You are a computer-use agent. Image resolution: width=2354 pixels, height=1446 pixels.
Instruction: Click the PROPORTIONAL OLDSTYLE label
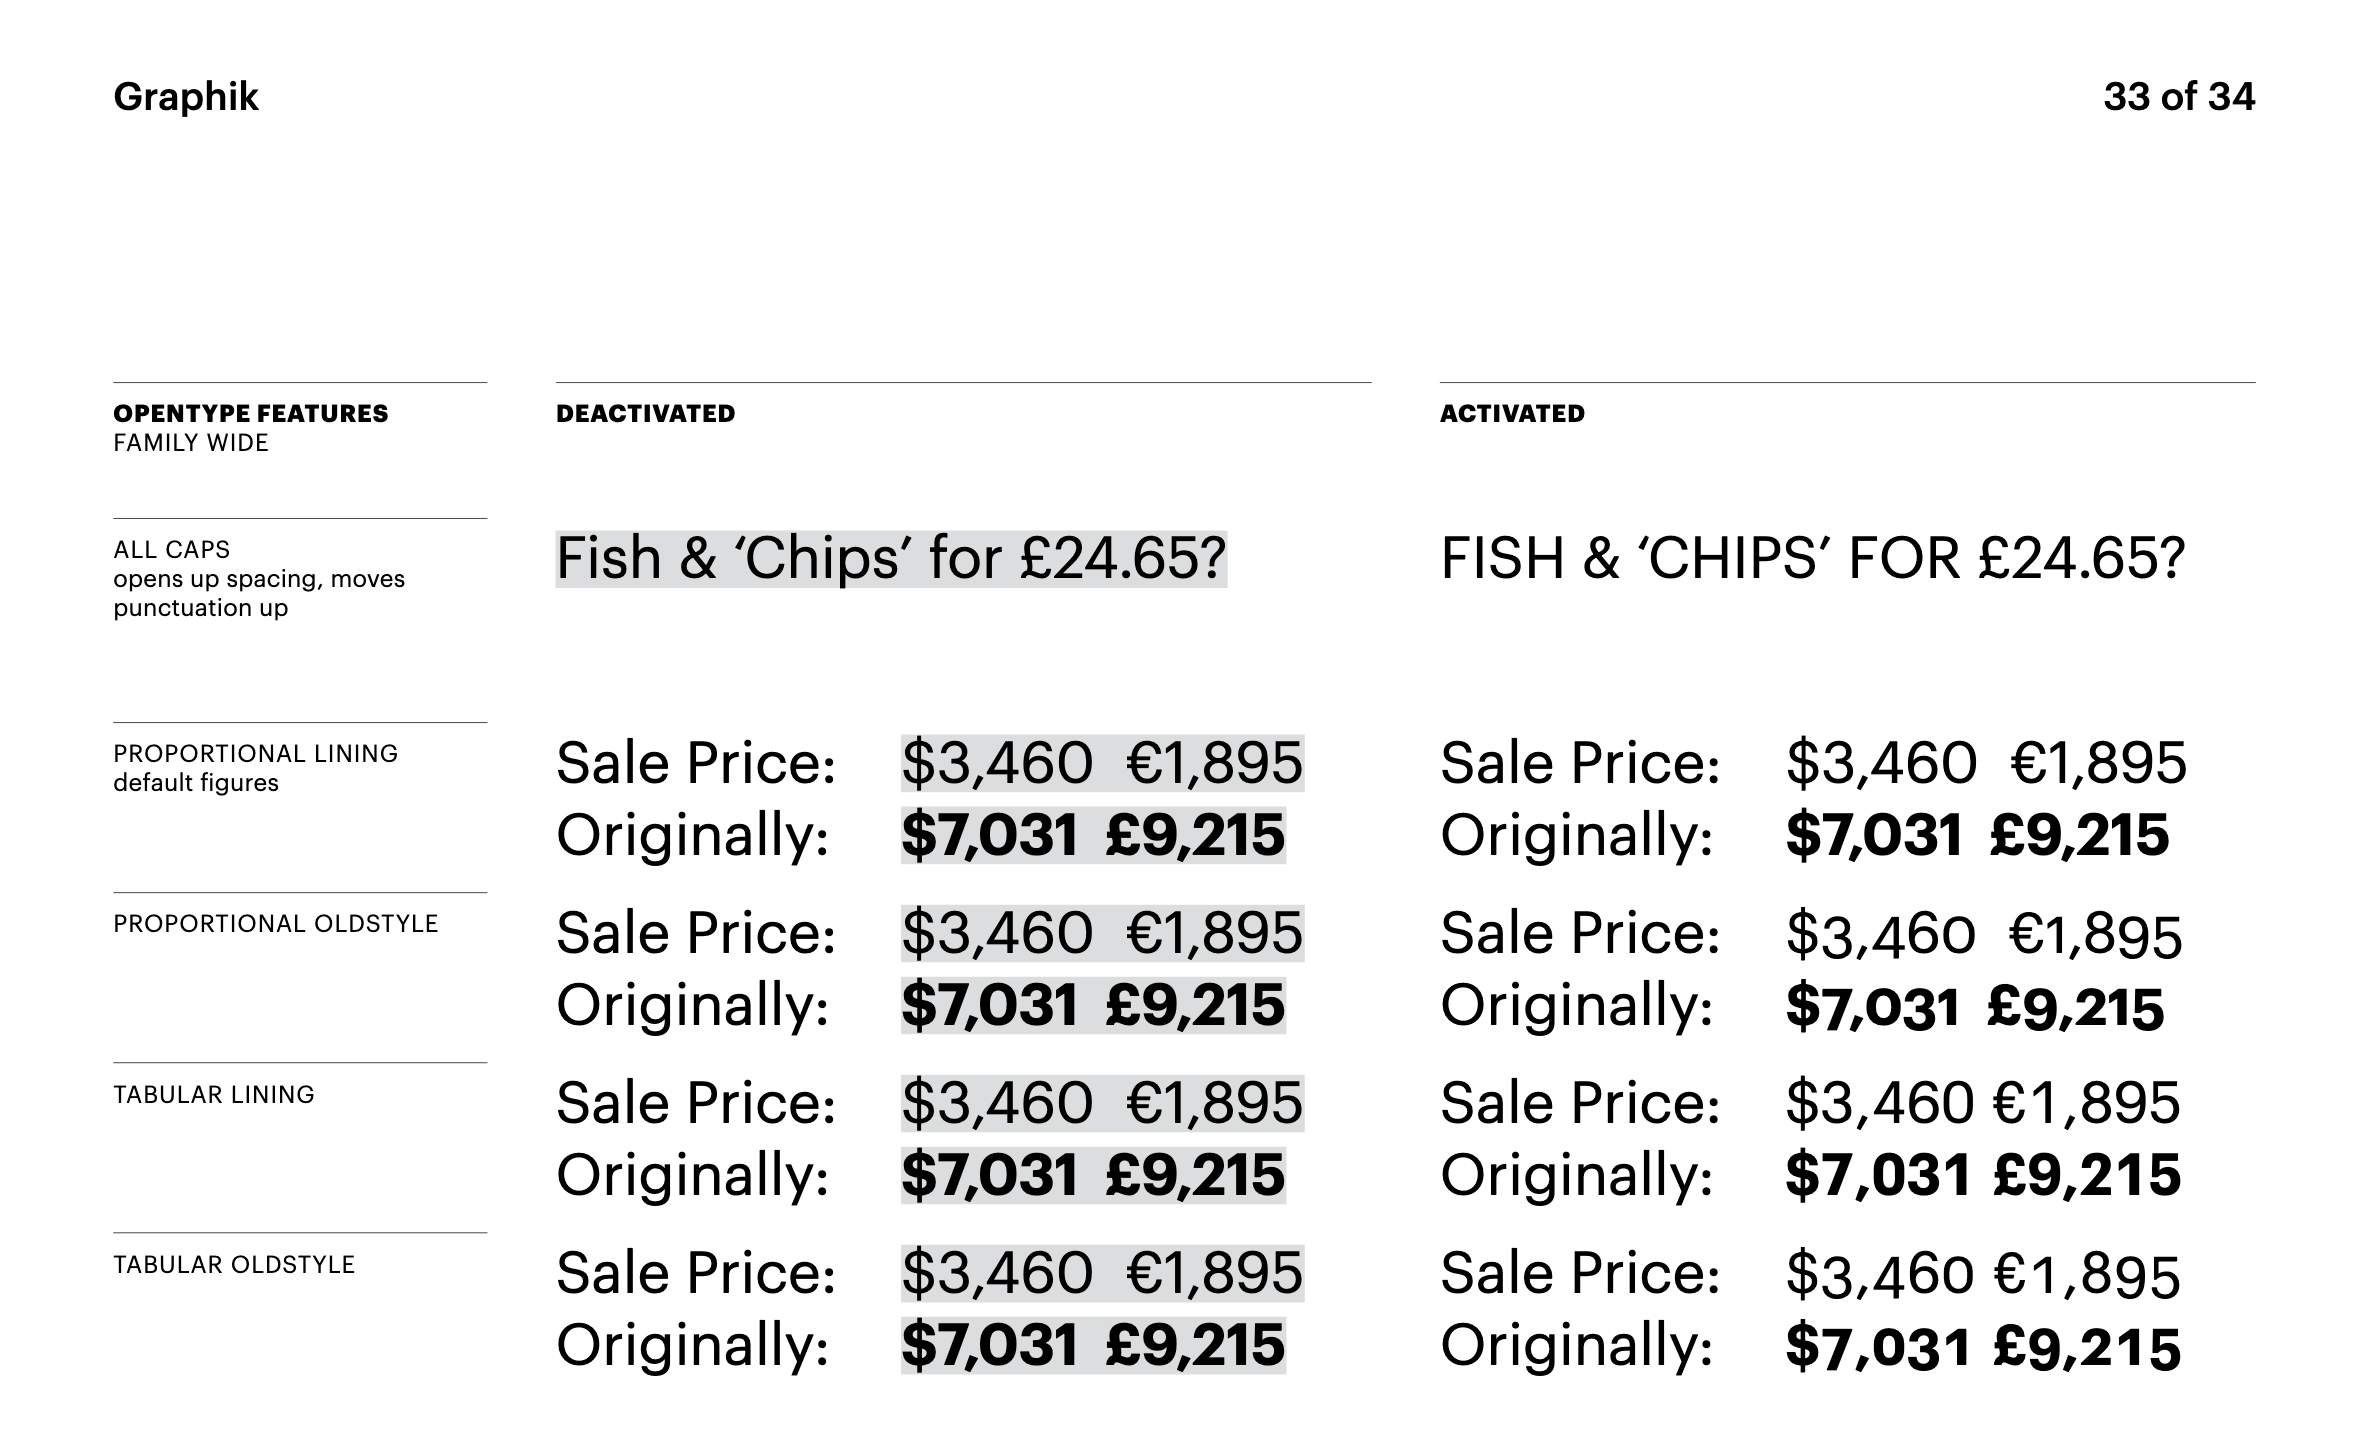point(275,923)
